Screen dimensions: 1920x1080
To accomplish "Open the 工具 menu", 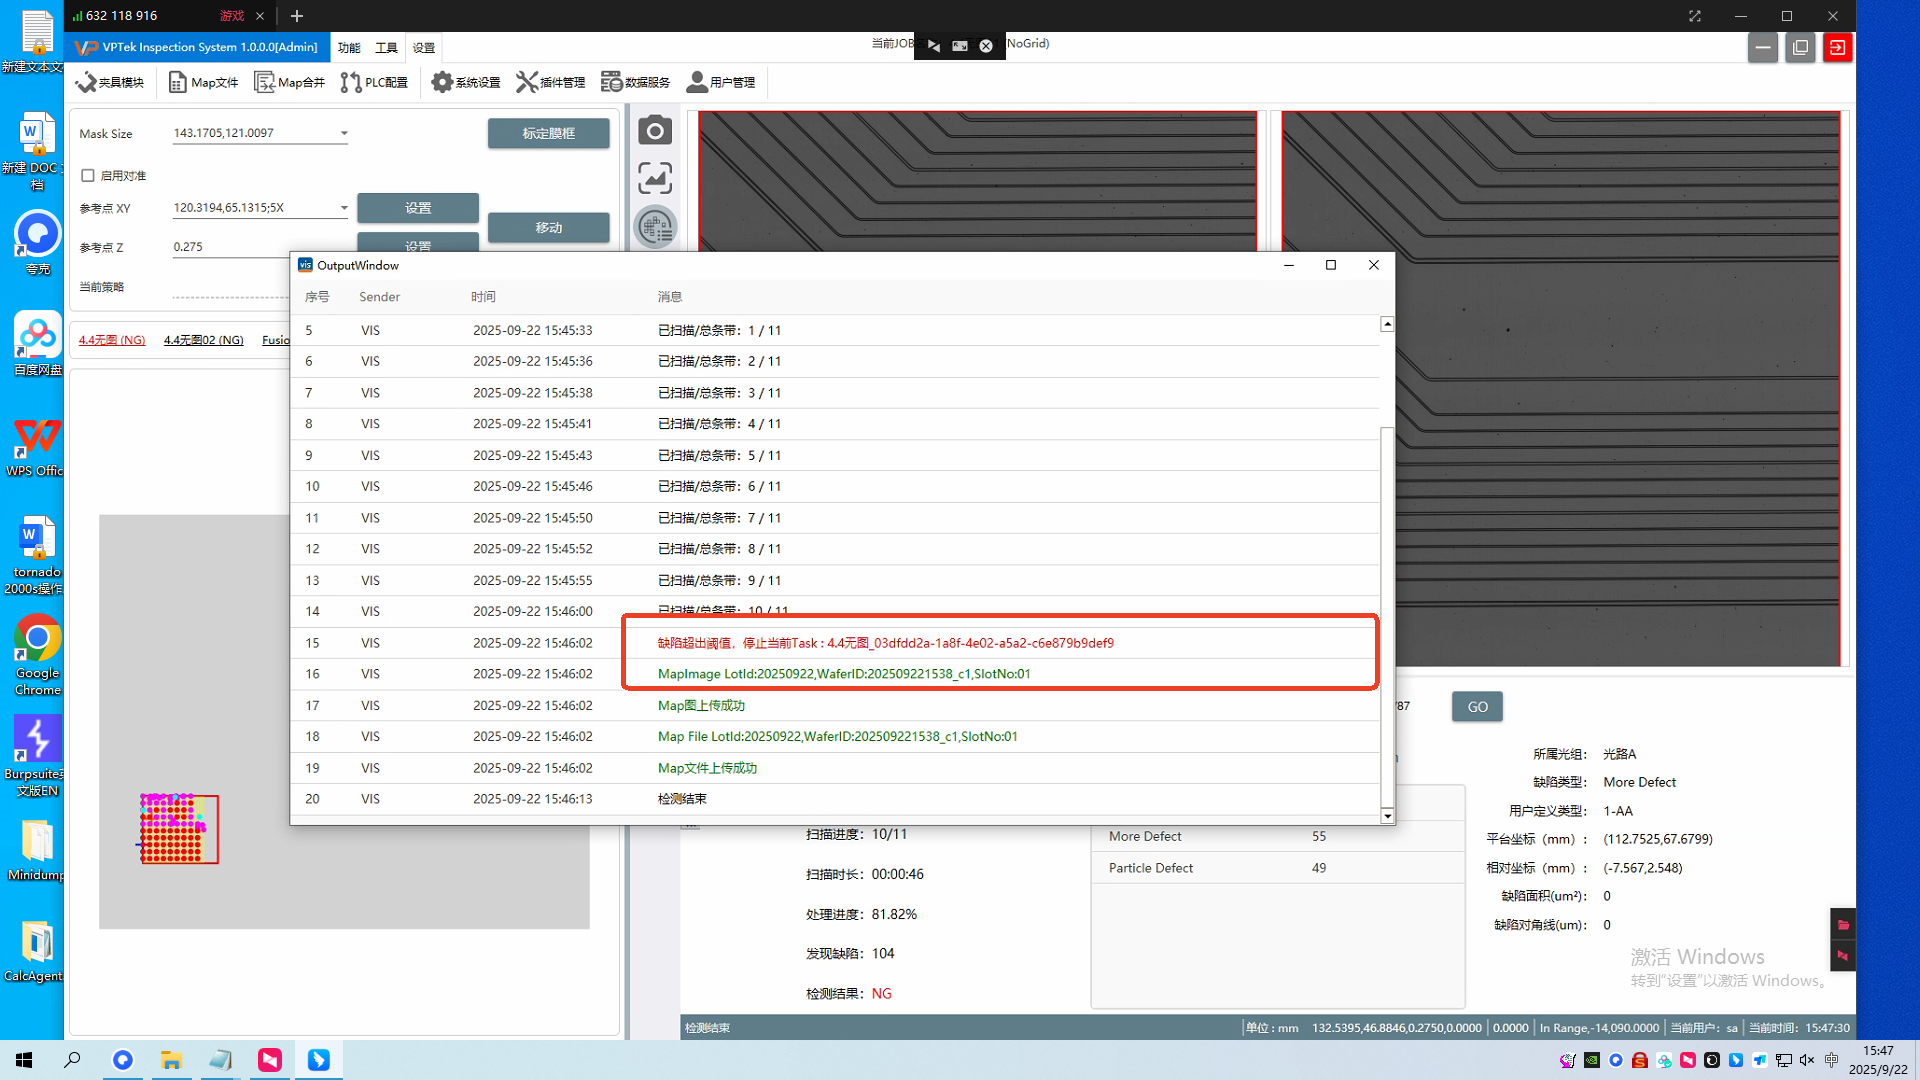I will click(x=386, y=48).
